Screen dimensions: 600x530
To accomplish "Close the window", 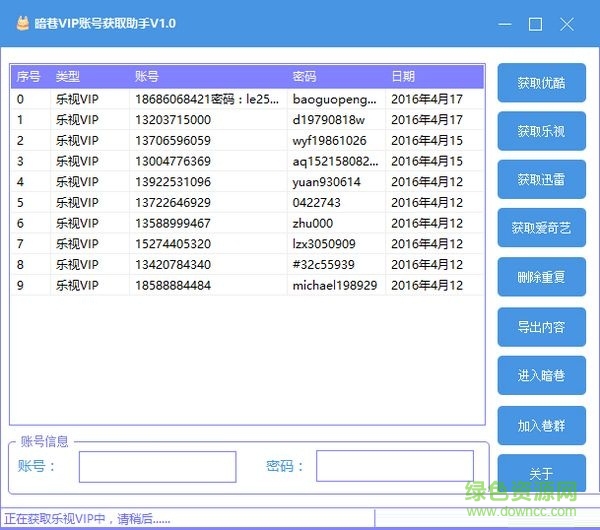I will pos(567,24).
